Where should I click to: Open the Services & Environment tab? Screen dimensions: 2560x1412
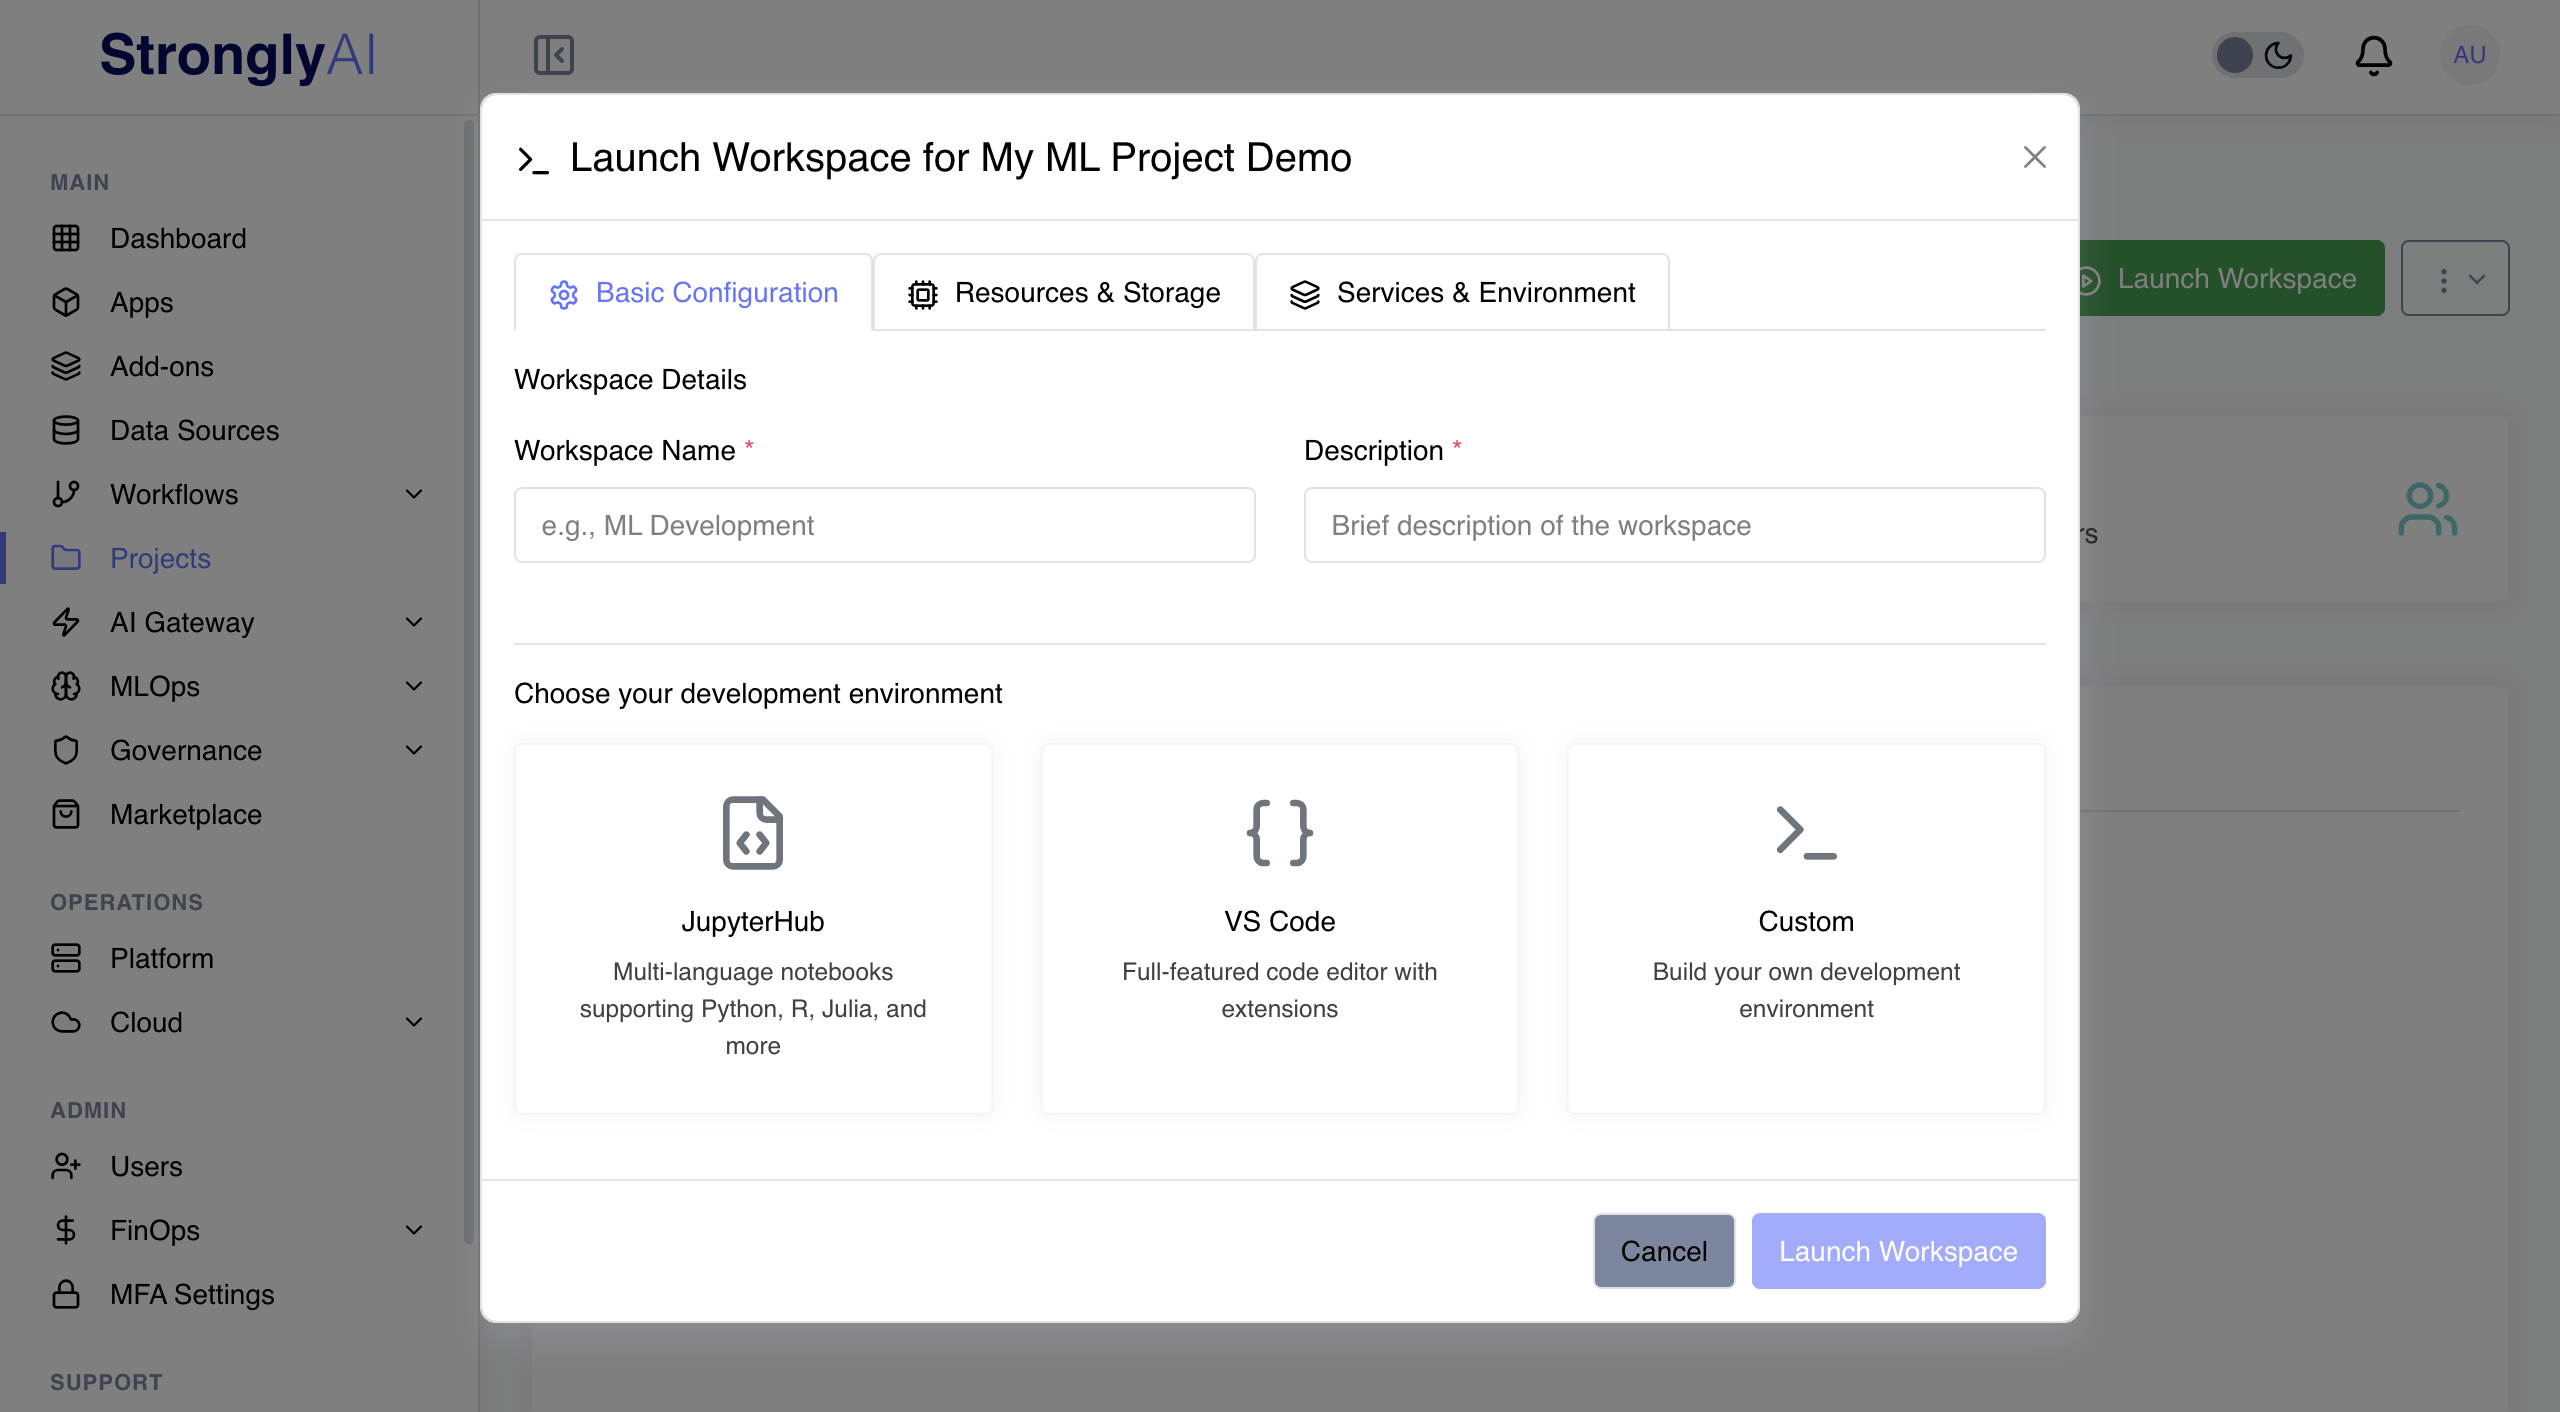tap(1461, 292)
